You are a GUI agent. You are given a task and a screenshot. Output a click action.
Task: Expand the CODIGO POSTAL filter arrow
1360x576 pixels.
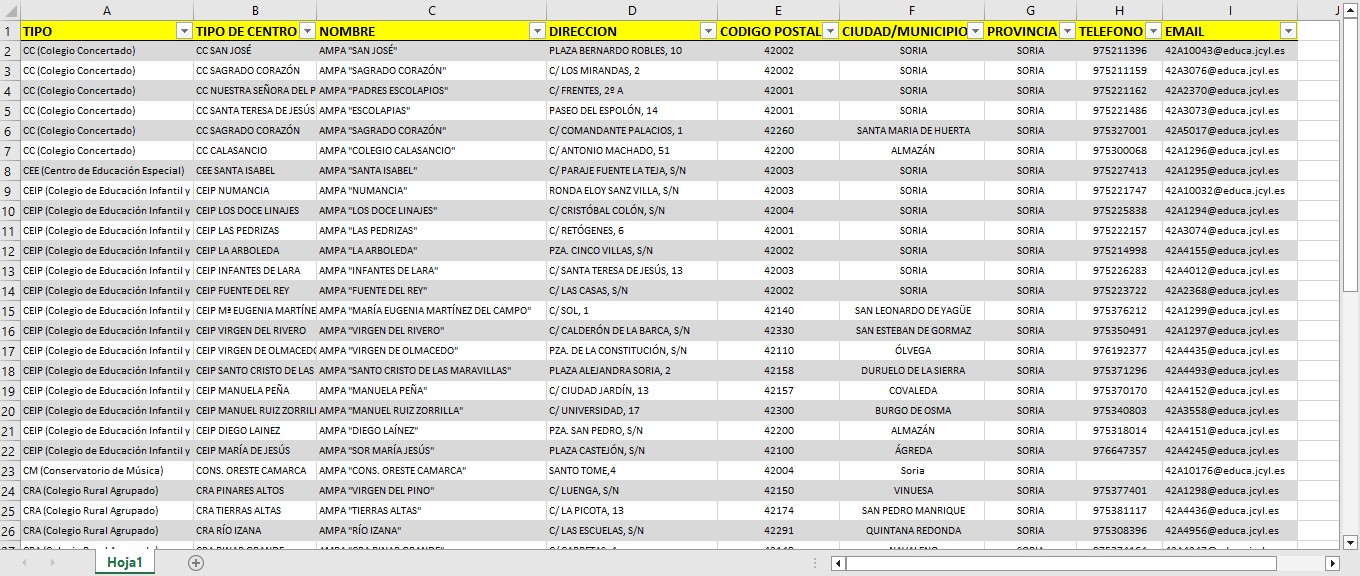(x=830, y=31)
